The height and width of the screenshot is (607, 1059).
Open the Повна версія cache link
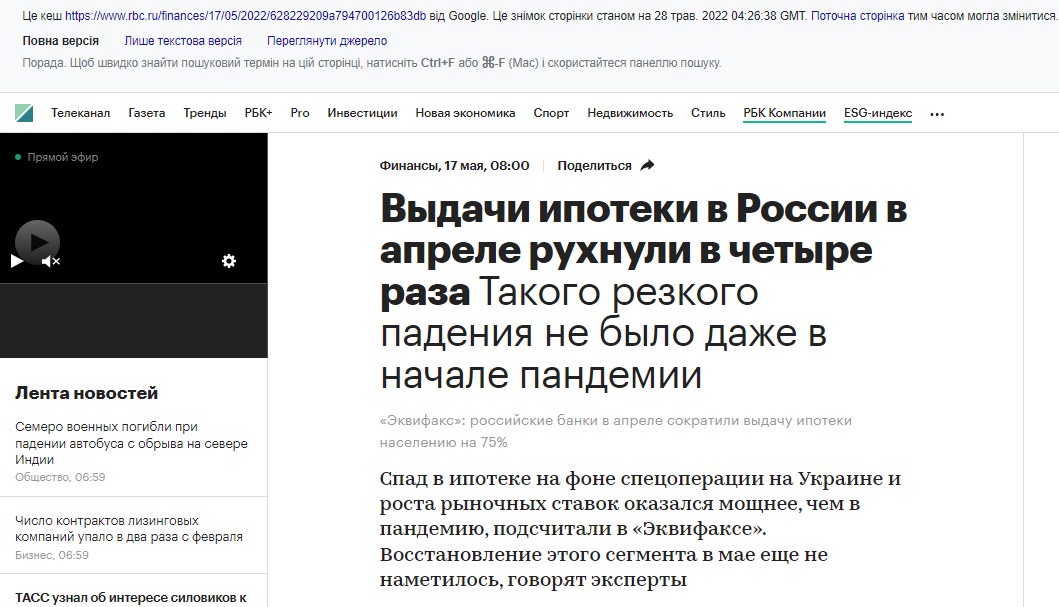[61, 41]
